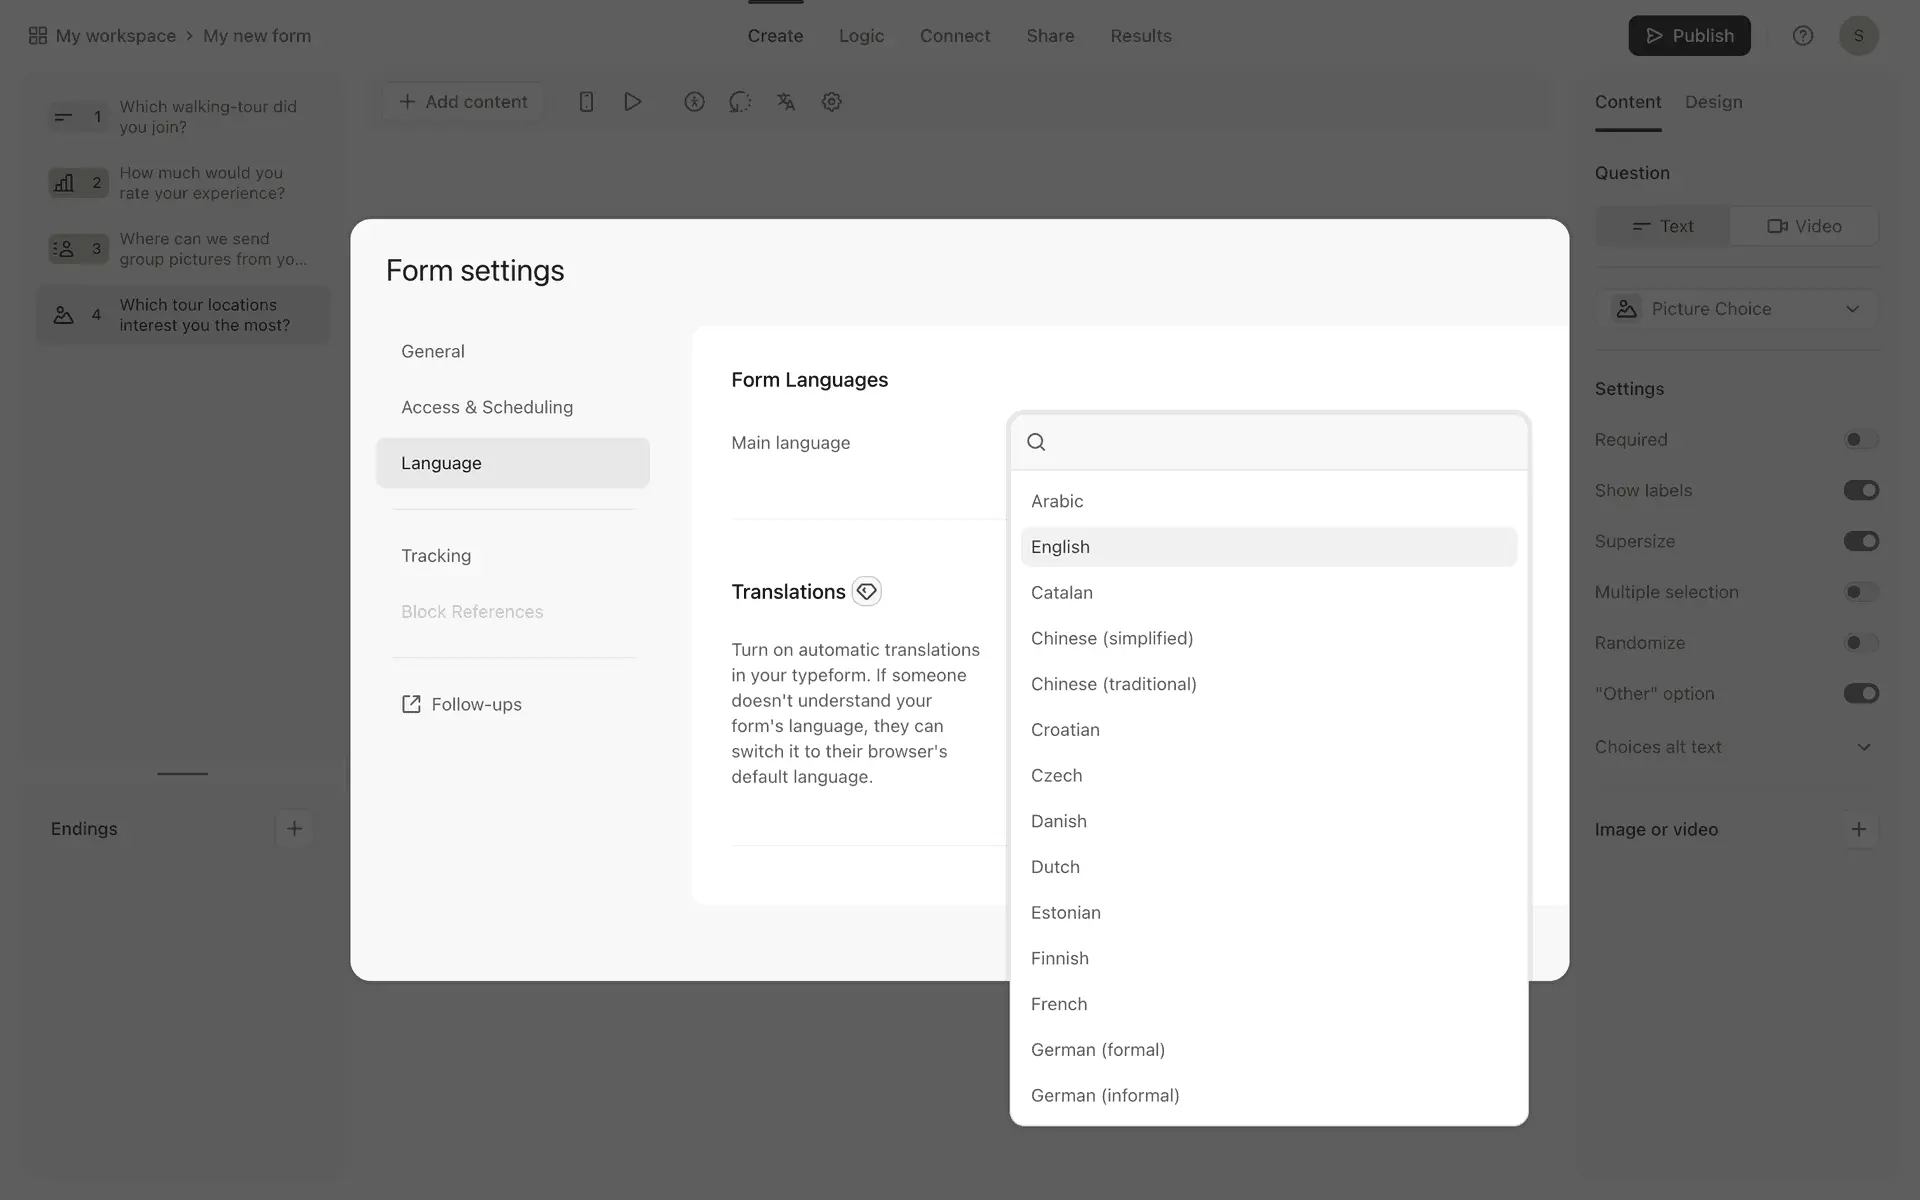Select French from the language list
1920x1200 pixels.
pos(1059,1004)
